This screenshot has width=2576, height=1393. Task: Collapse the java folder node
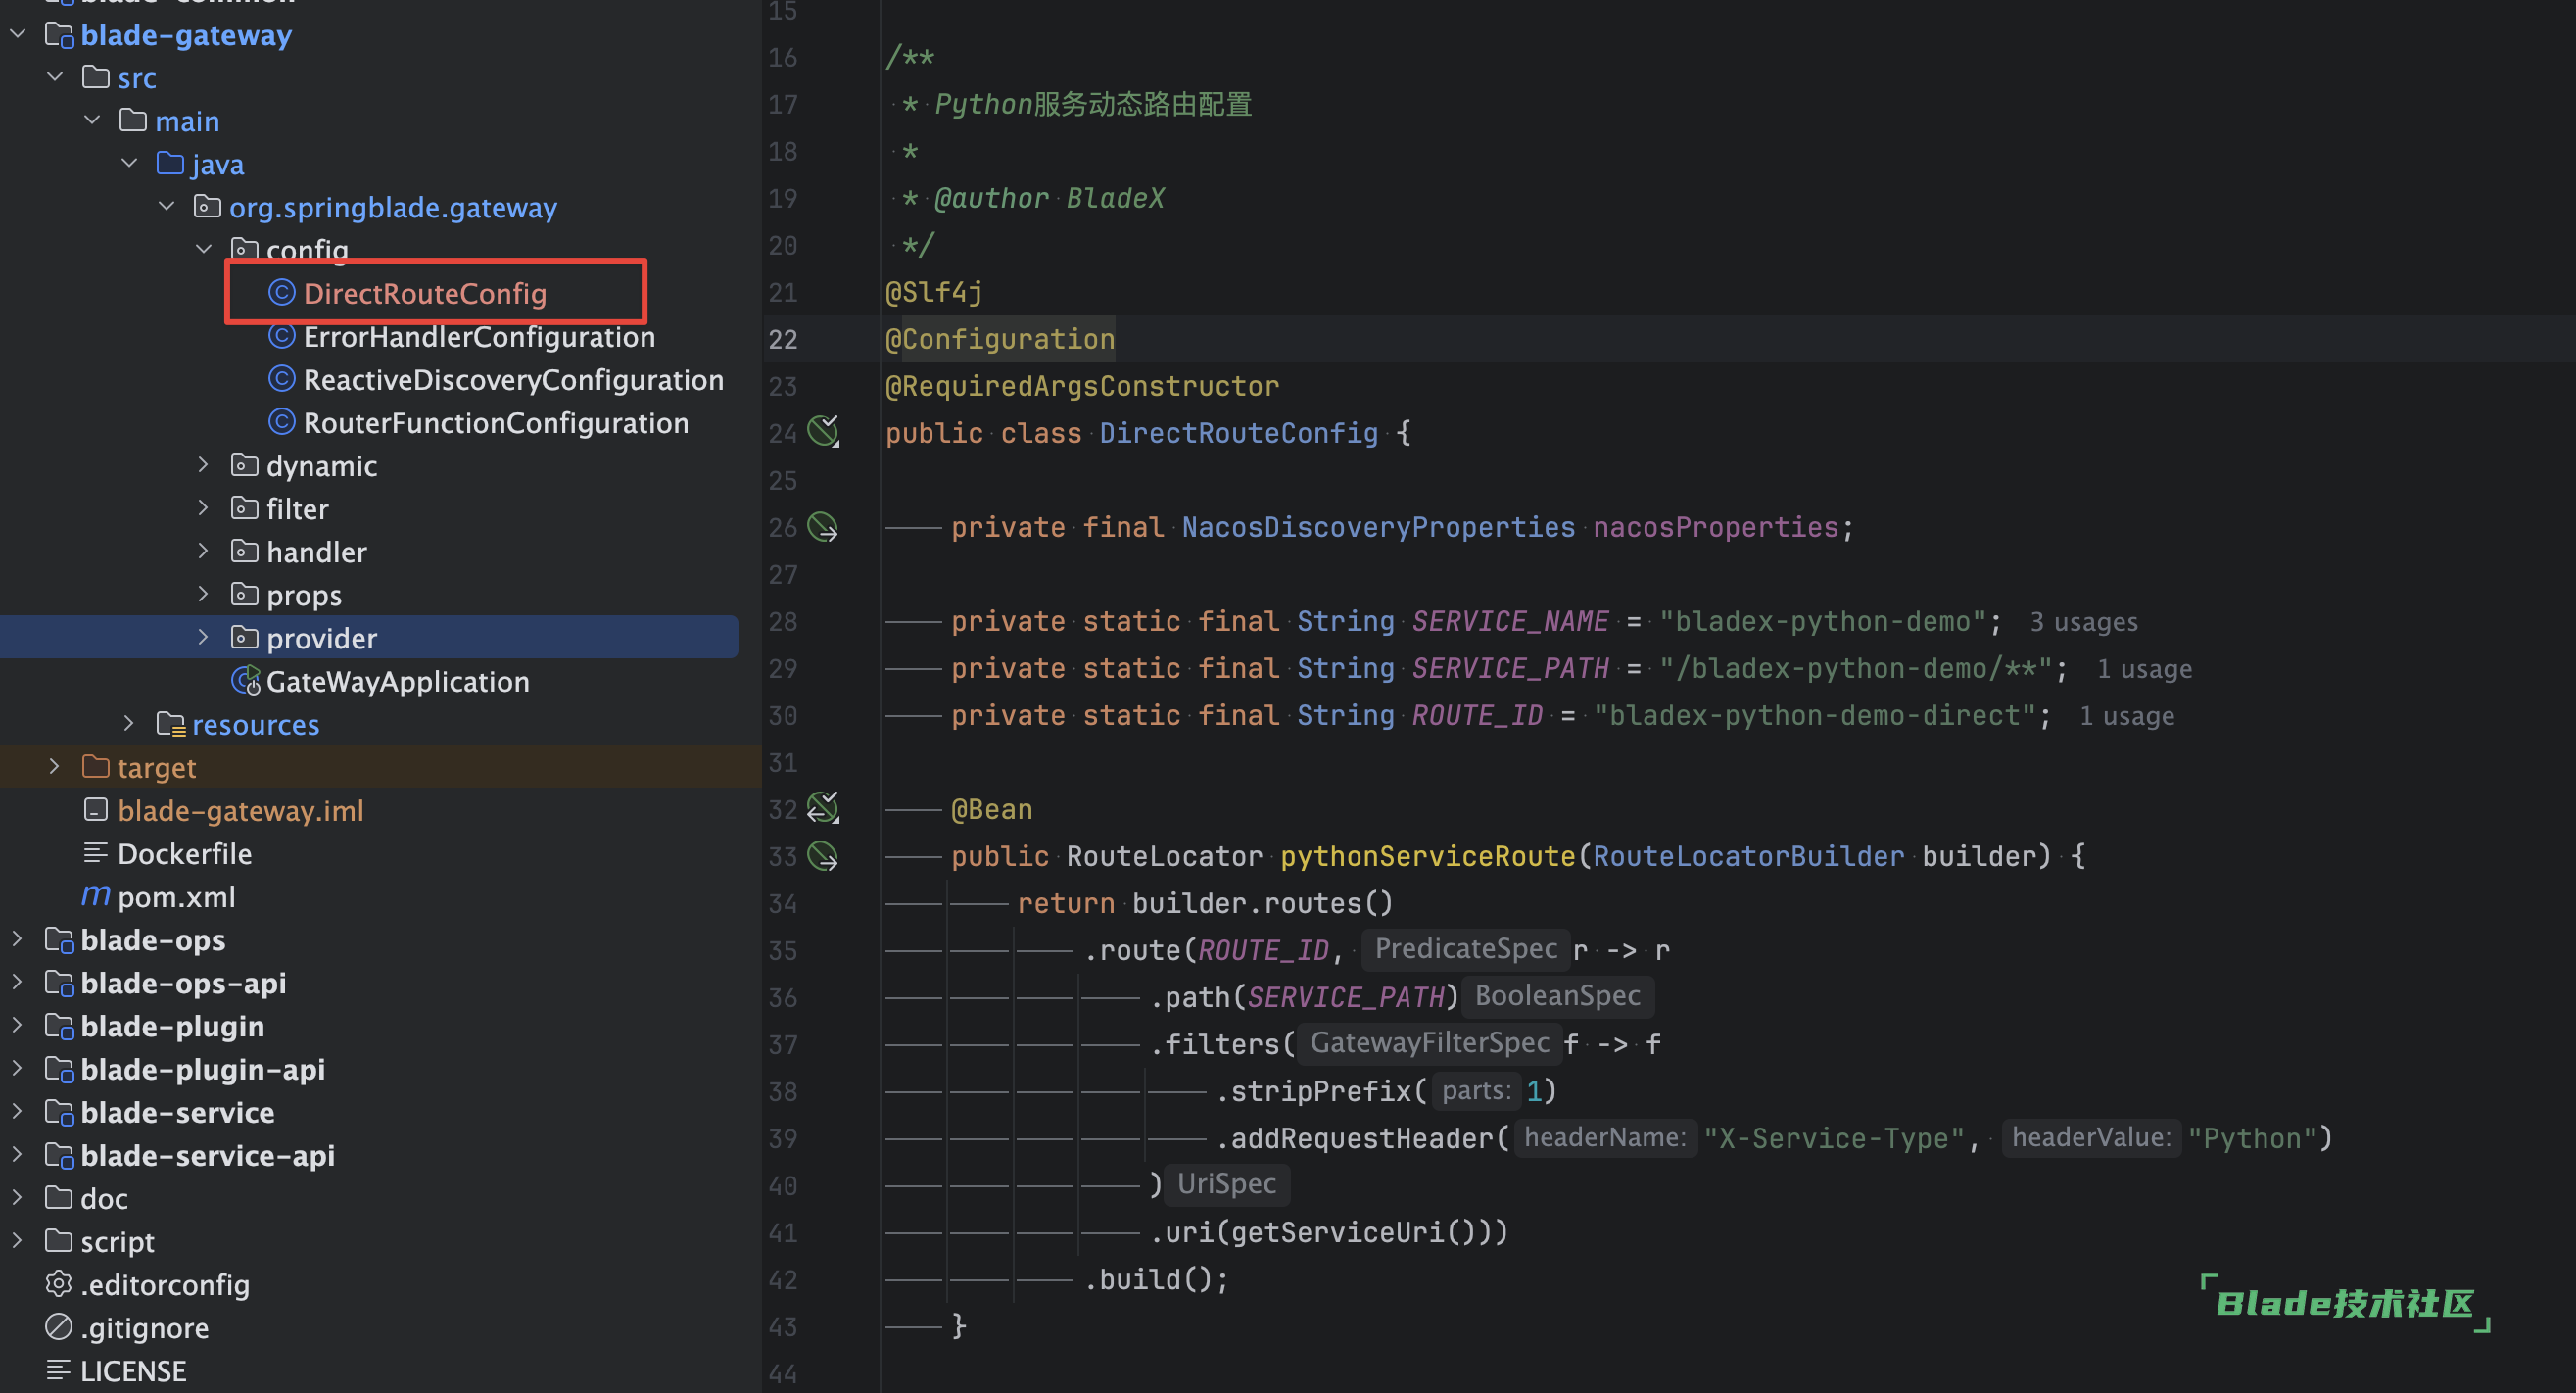click(129, 163)
